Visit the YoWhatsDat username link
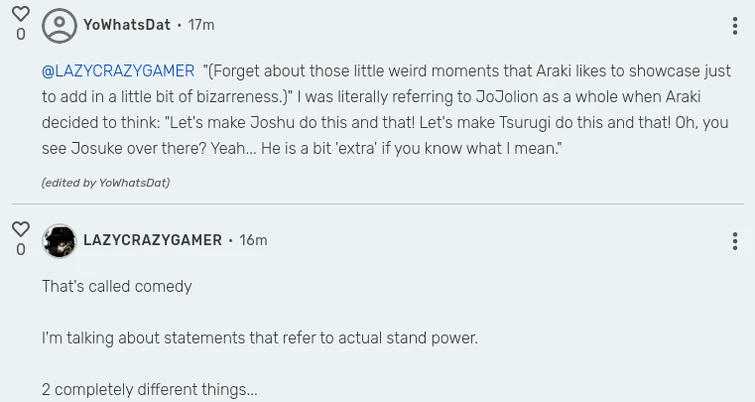This screenshot has height=402, width=755. [x=127, y=25]
